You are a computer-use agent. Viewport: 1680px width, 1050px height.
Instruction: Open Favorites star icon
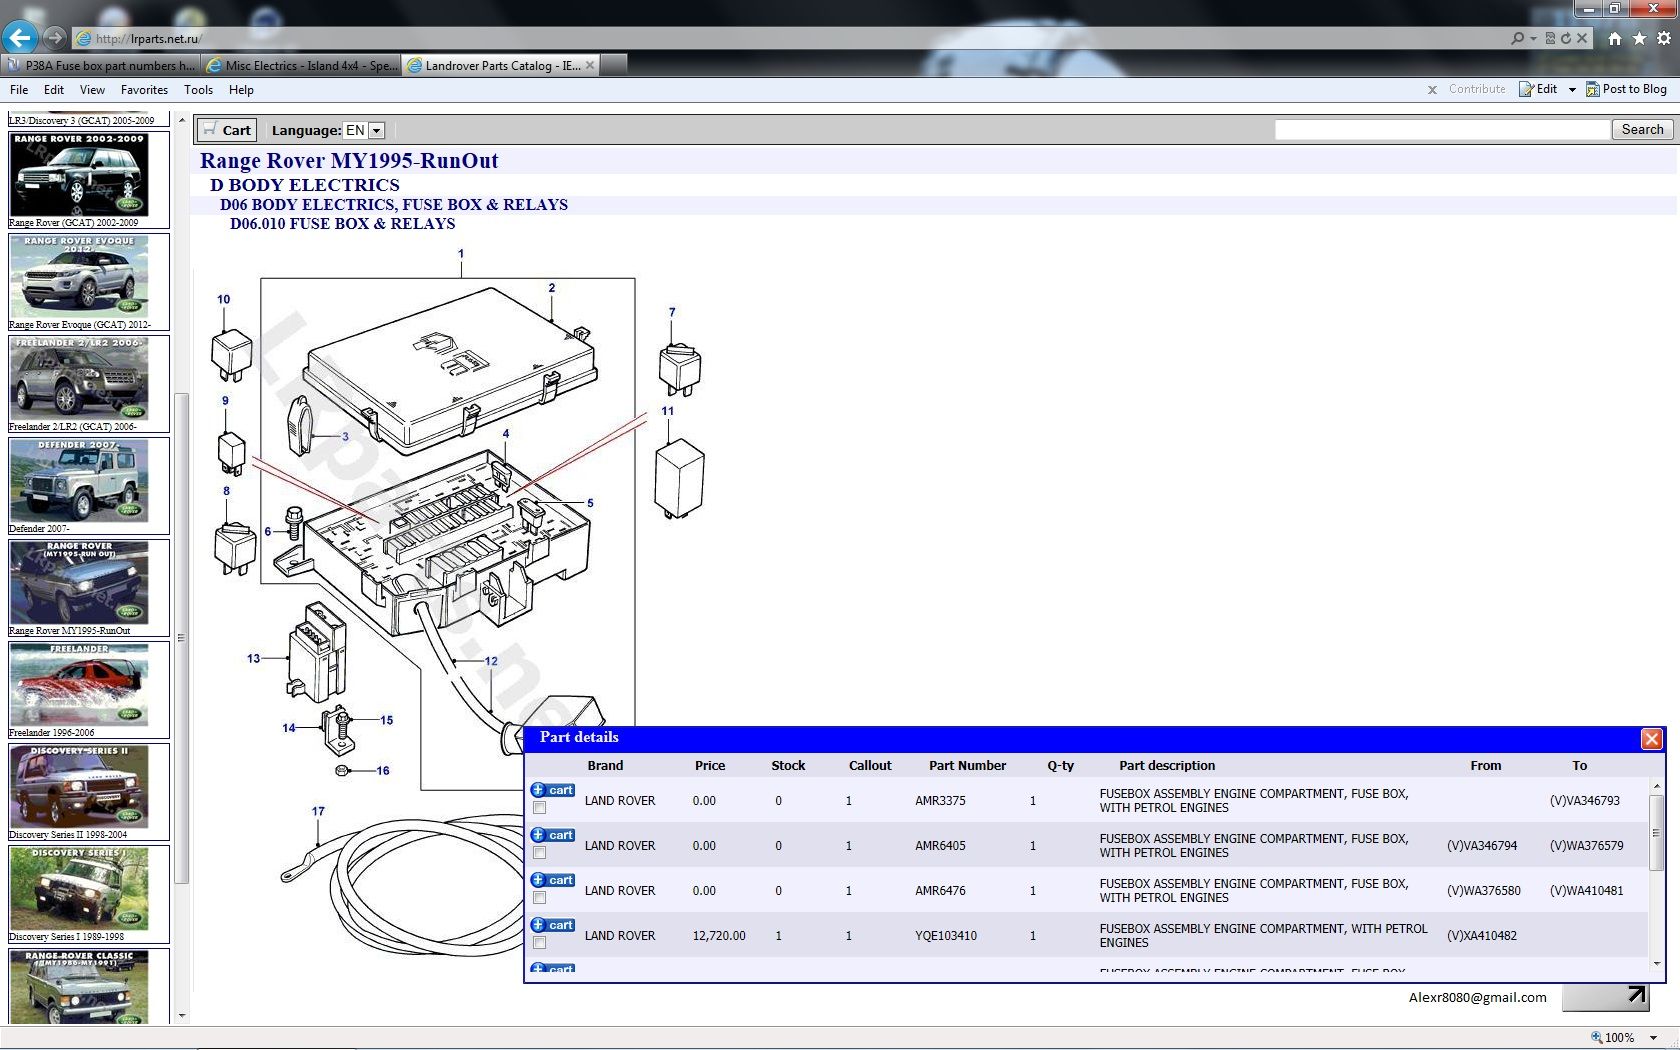[x=1639, y=38]
